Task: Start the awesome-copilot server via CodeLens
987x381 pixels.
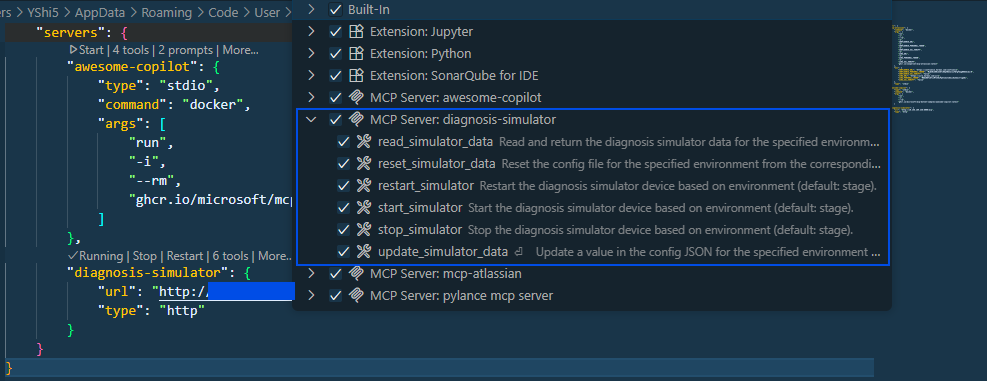Action: coord(86,50)
